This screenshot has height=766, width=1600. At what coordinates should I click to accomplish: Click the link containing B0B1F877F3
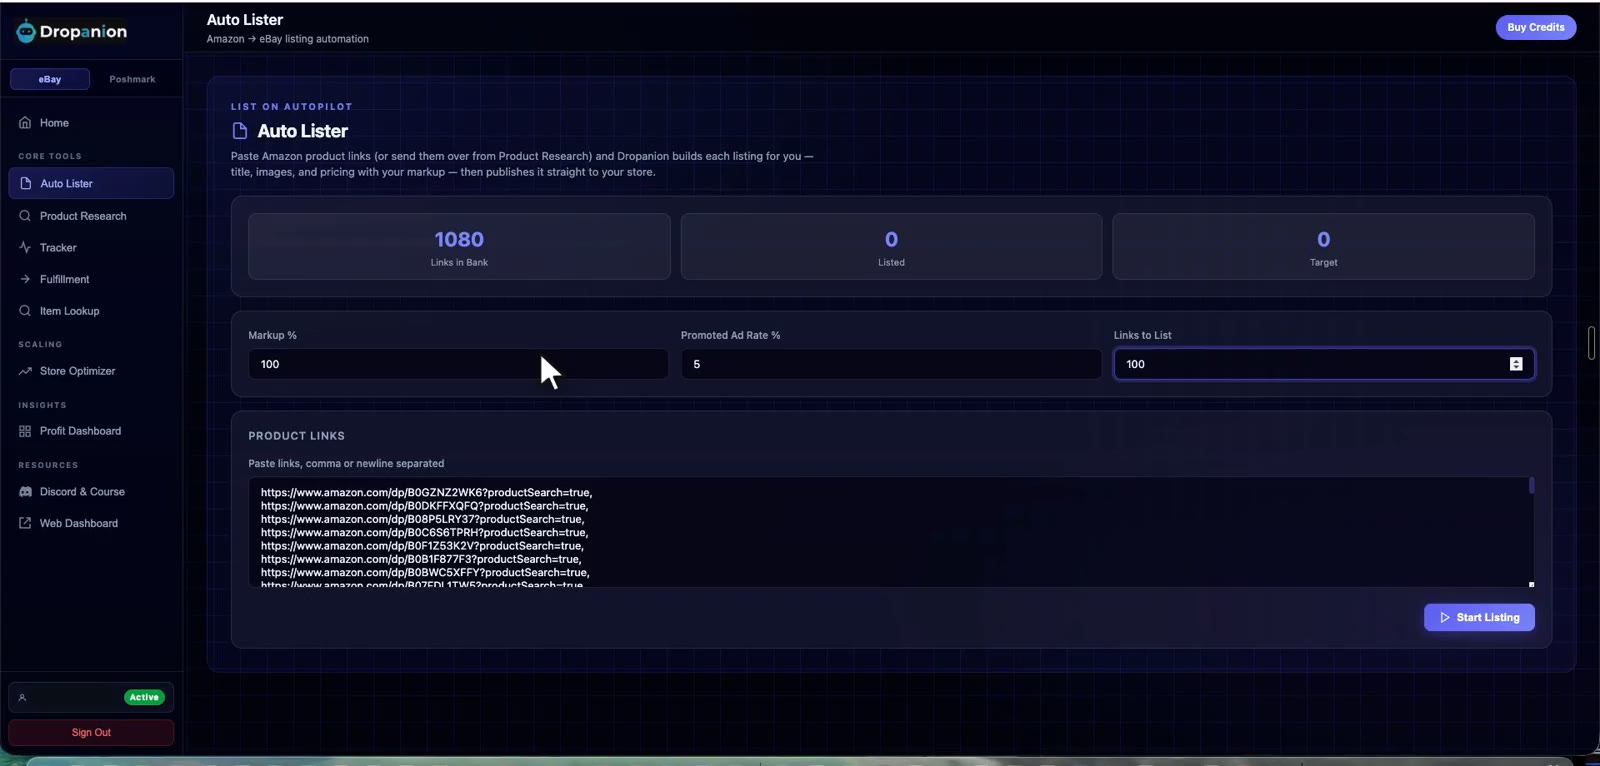pos(421,559)
